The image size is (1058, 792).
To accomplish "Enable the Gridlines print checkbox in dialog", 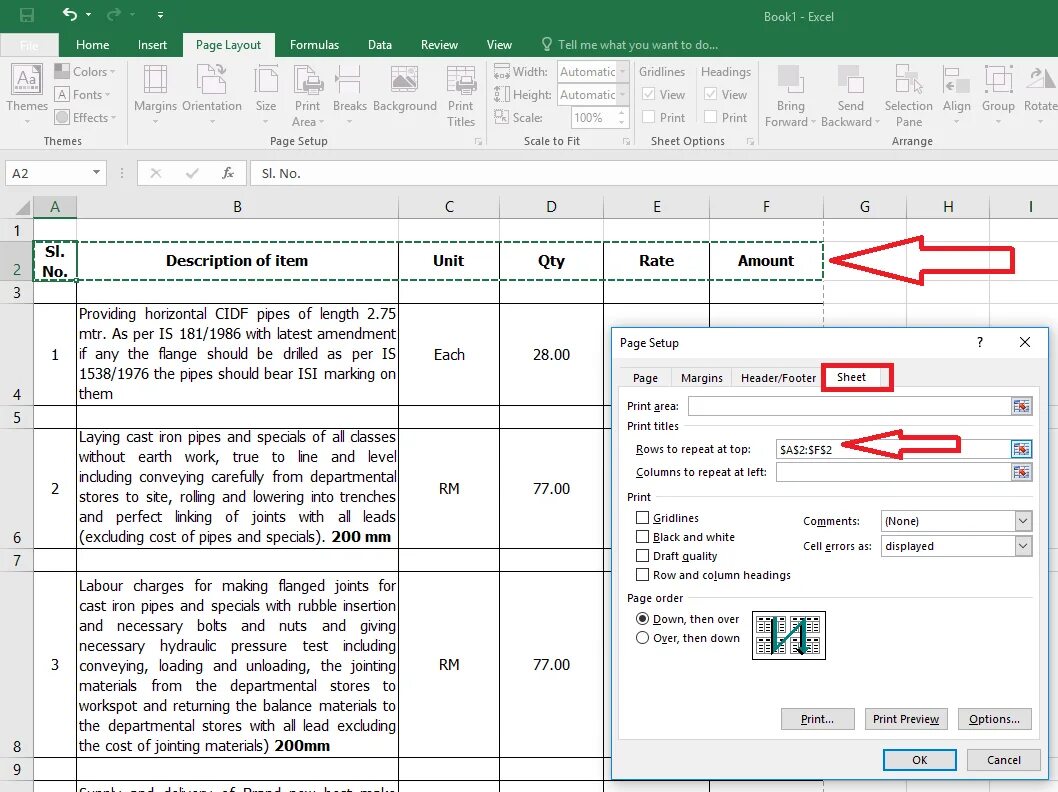I will 642,517.
